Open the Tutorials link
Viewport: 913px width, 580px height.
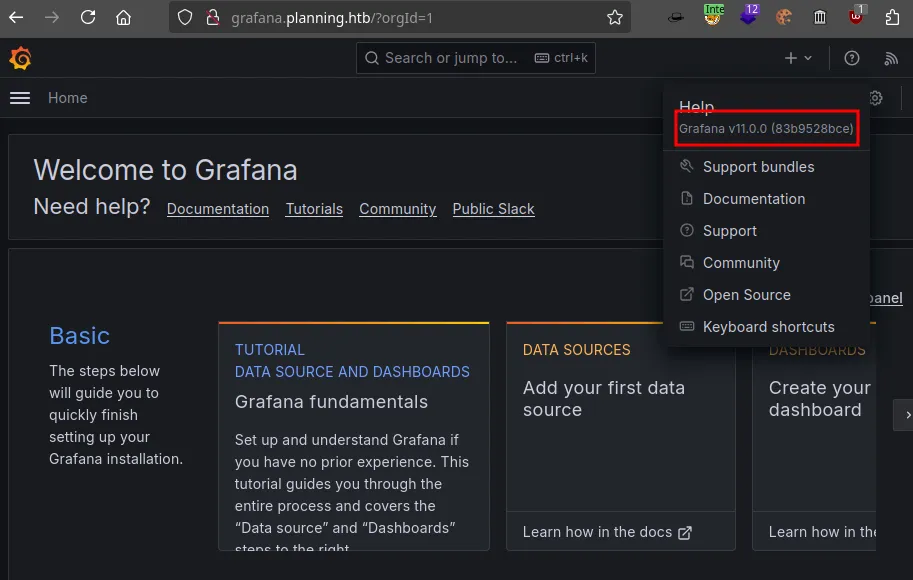[314, 209]
